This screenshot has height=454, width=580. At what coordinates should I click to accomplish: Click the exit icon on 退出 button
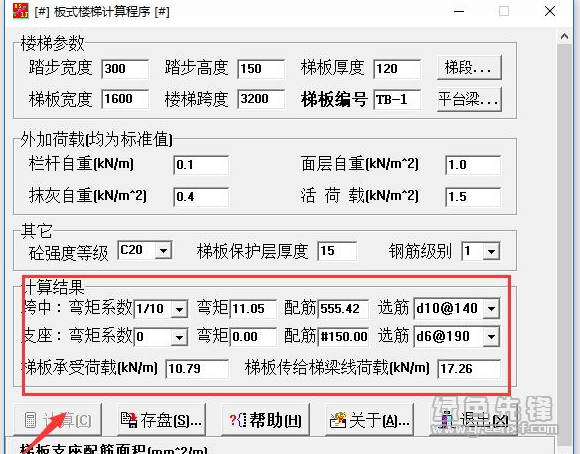click(447, 420)
